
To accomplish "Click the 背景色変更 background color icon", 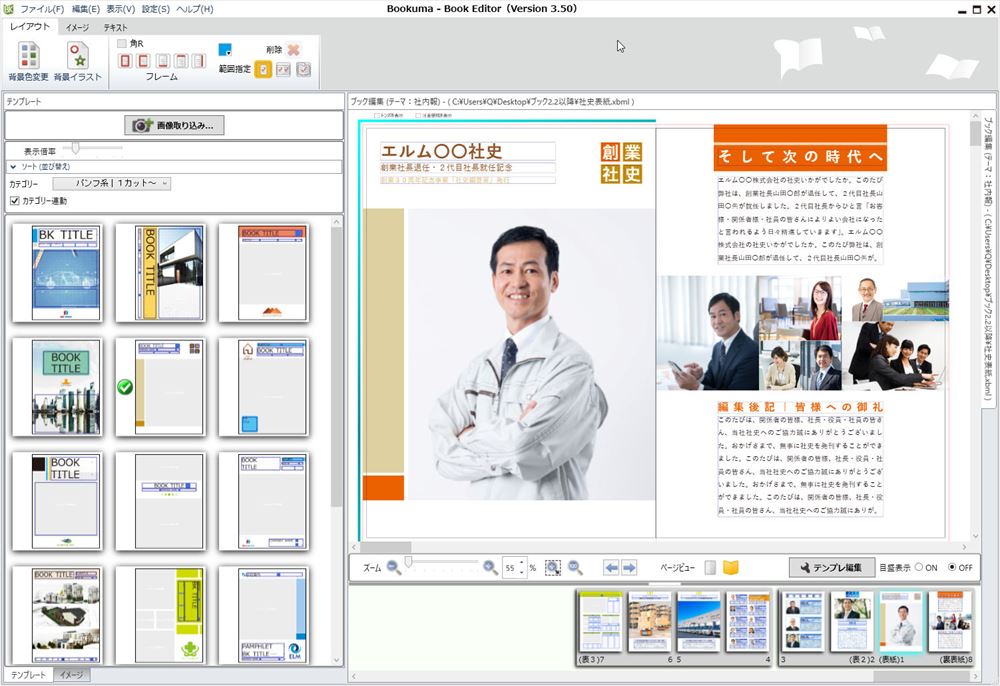I will pos(28,56).
